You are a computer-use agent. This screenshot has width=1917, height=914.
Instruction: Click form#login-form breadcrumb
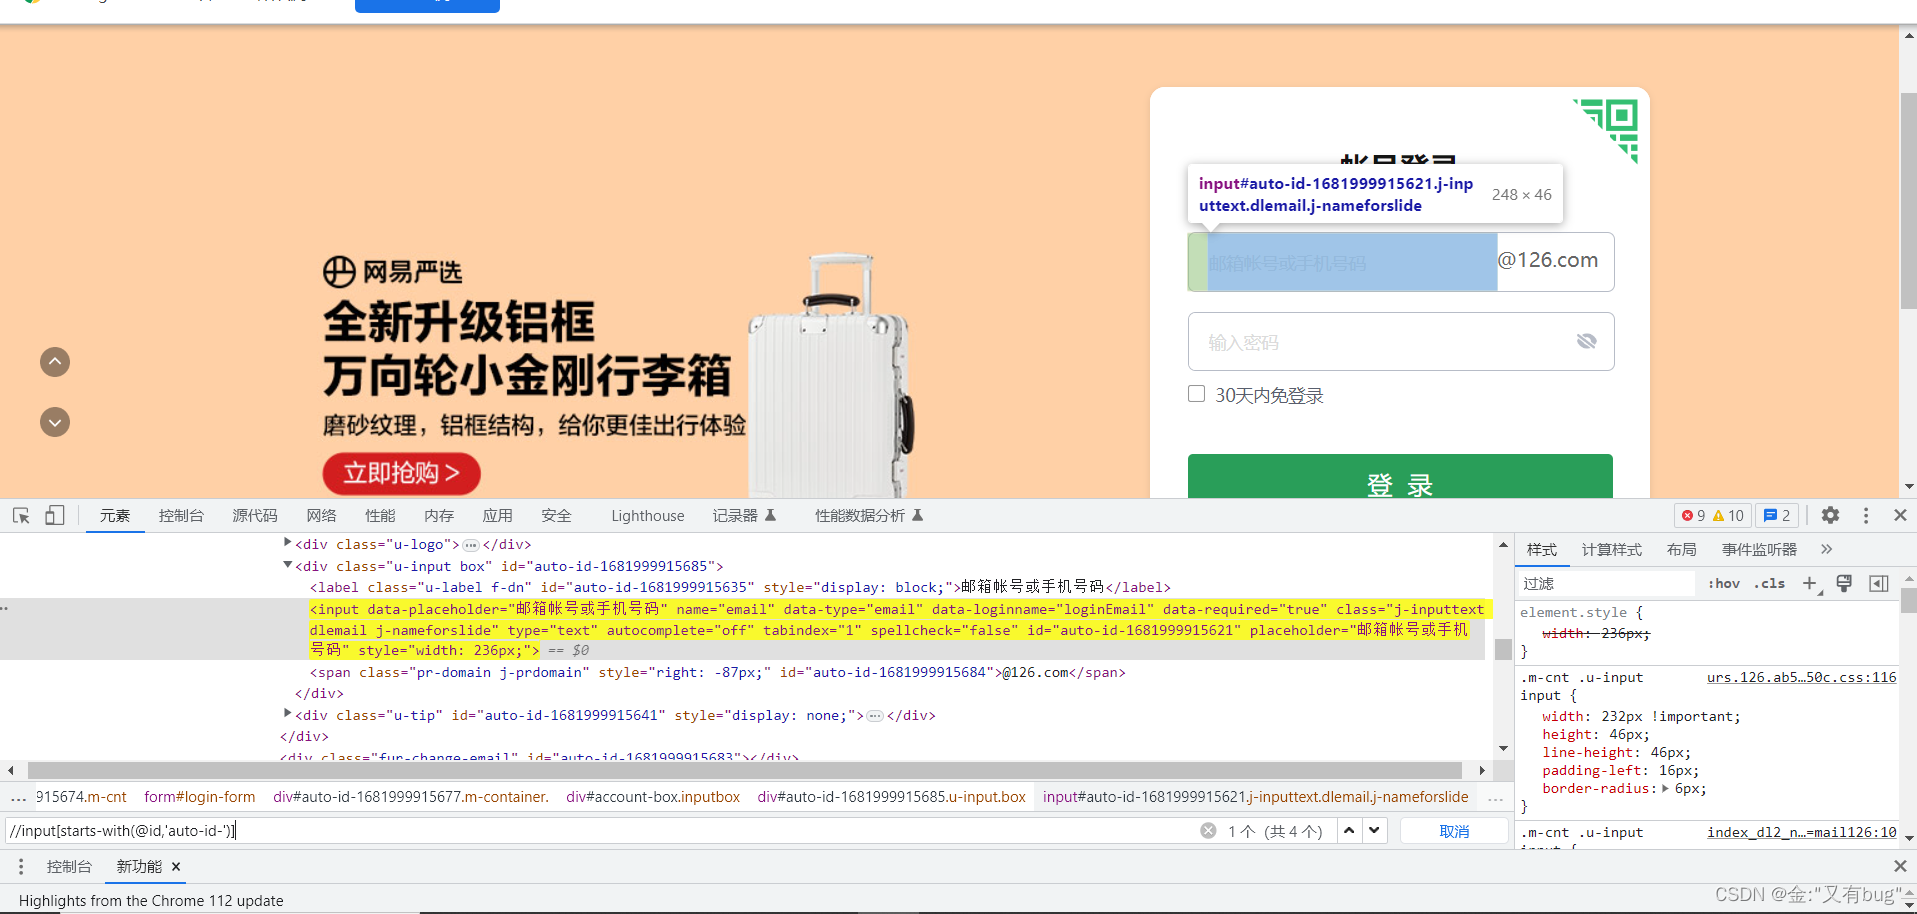coord(199,797)
